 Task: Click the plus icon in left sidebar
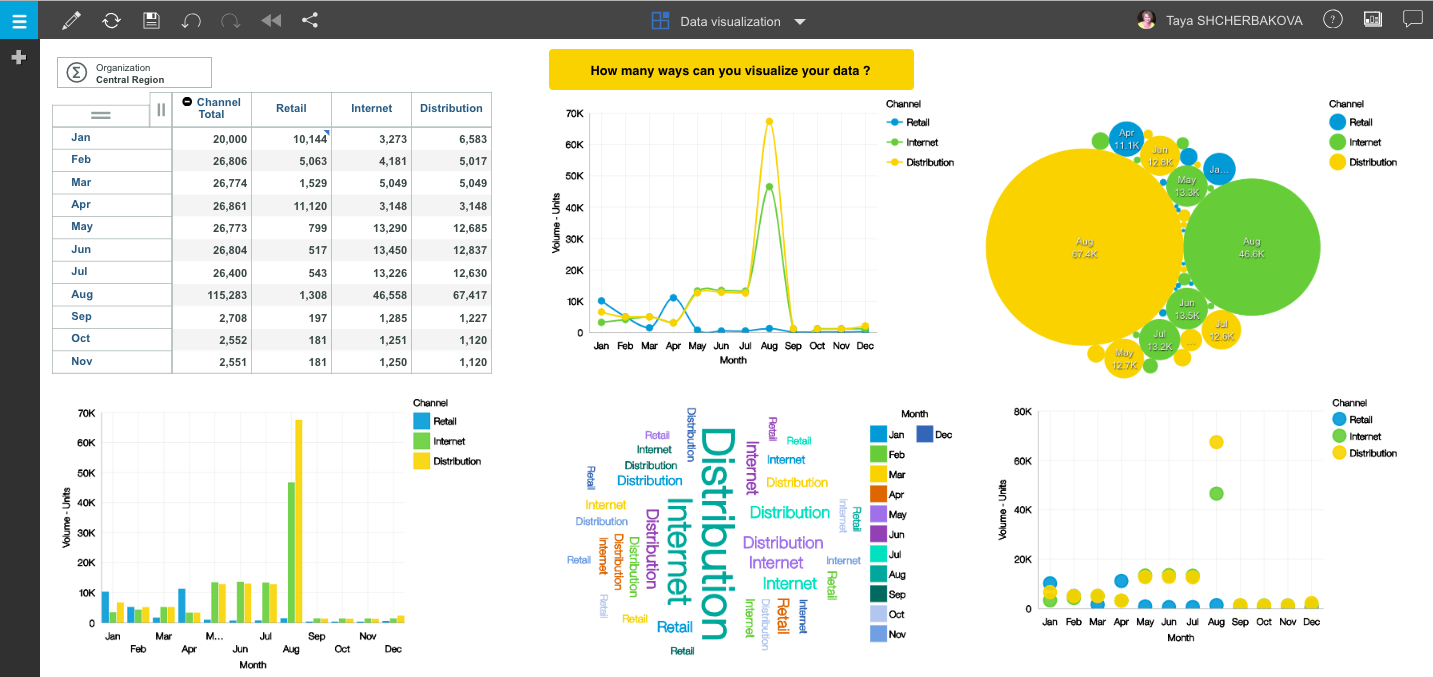click(18, 58)
